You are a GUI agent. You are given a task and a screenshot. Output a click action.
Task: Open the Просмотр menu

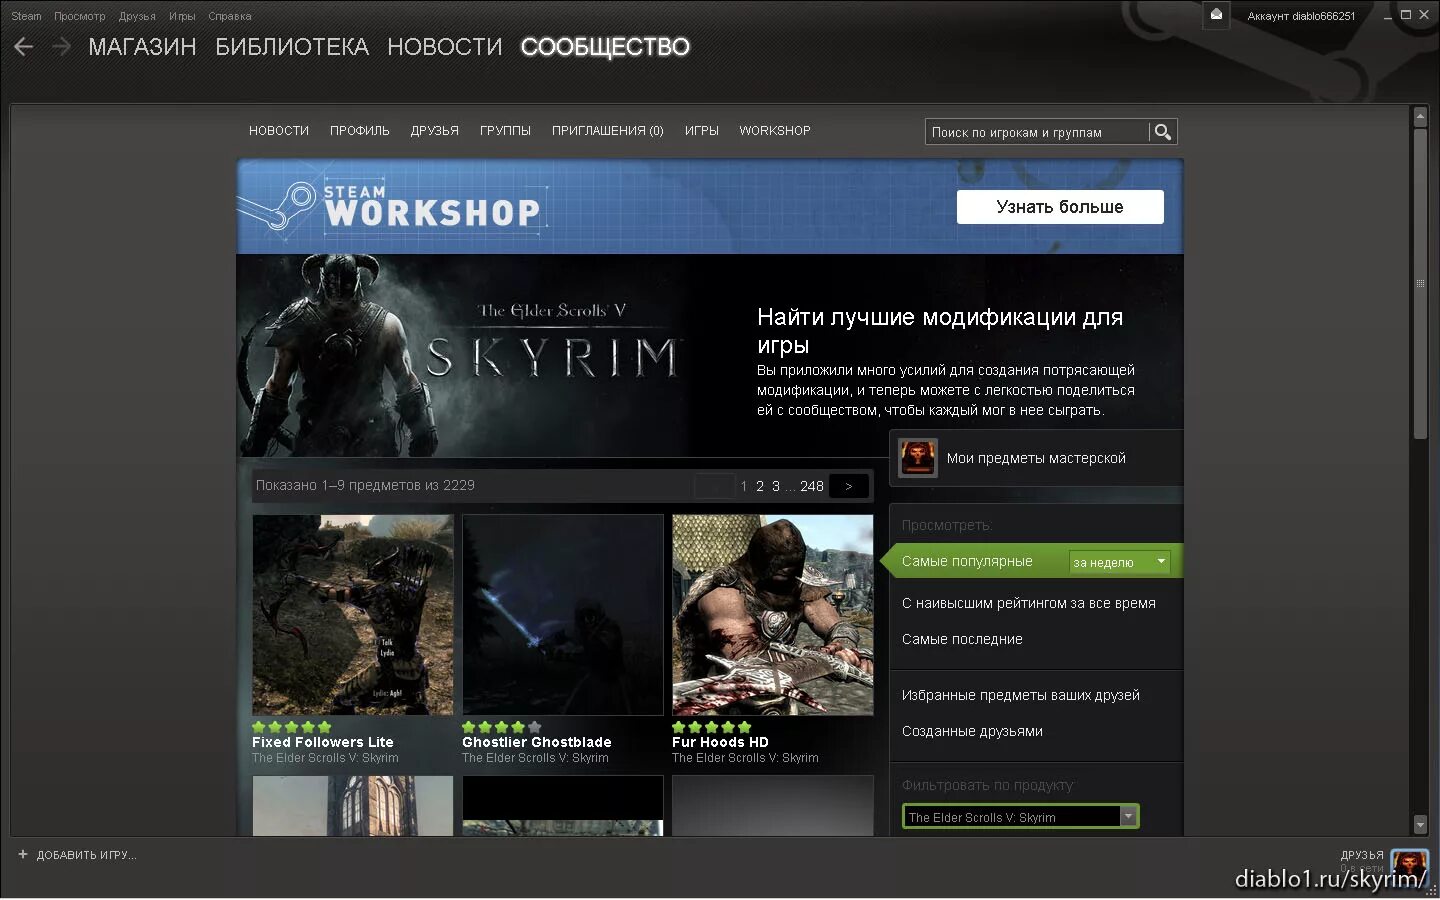pos(79,16)
